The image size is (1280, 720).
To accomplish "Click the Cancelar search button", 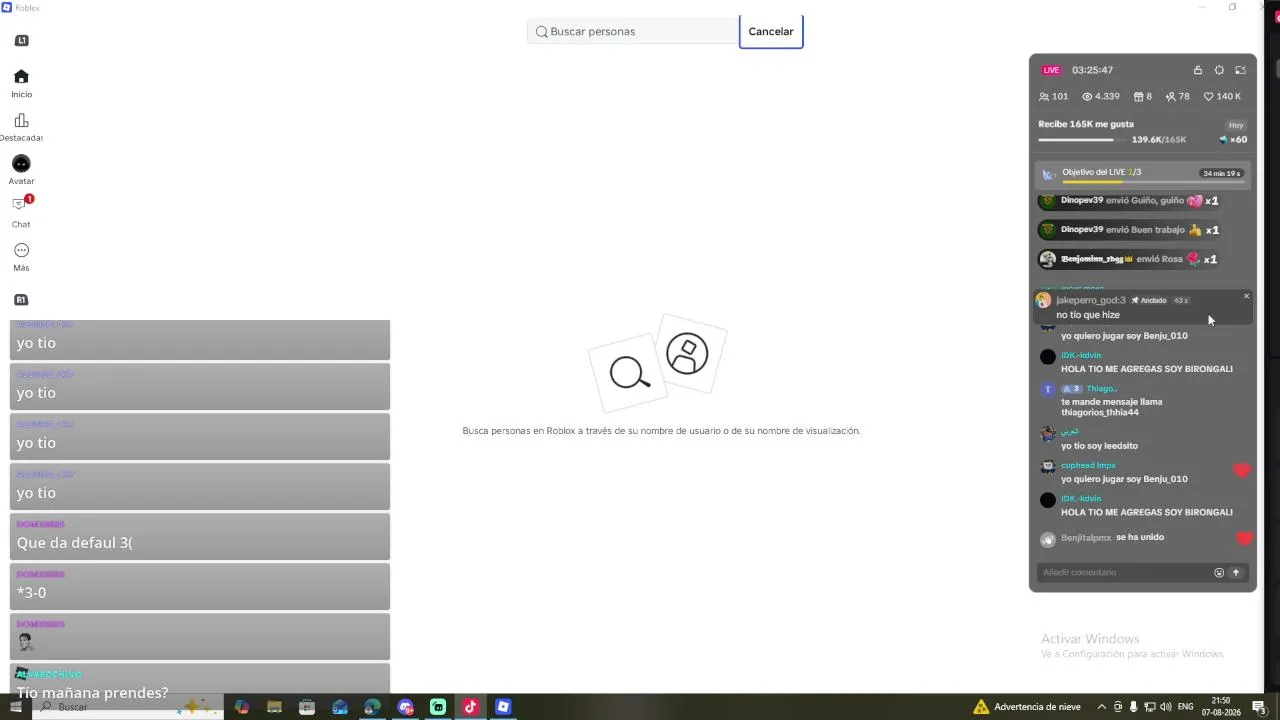I will coord(771,31).
